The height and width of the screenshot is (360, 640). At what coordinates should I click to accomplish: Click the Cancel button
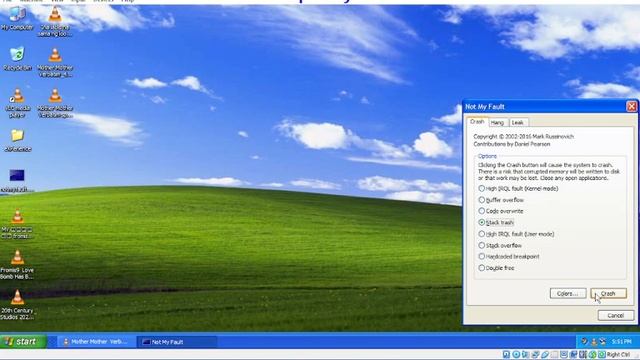click(x=616, y=315)
